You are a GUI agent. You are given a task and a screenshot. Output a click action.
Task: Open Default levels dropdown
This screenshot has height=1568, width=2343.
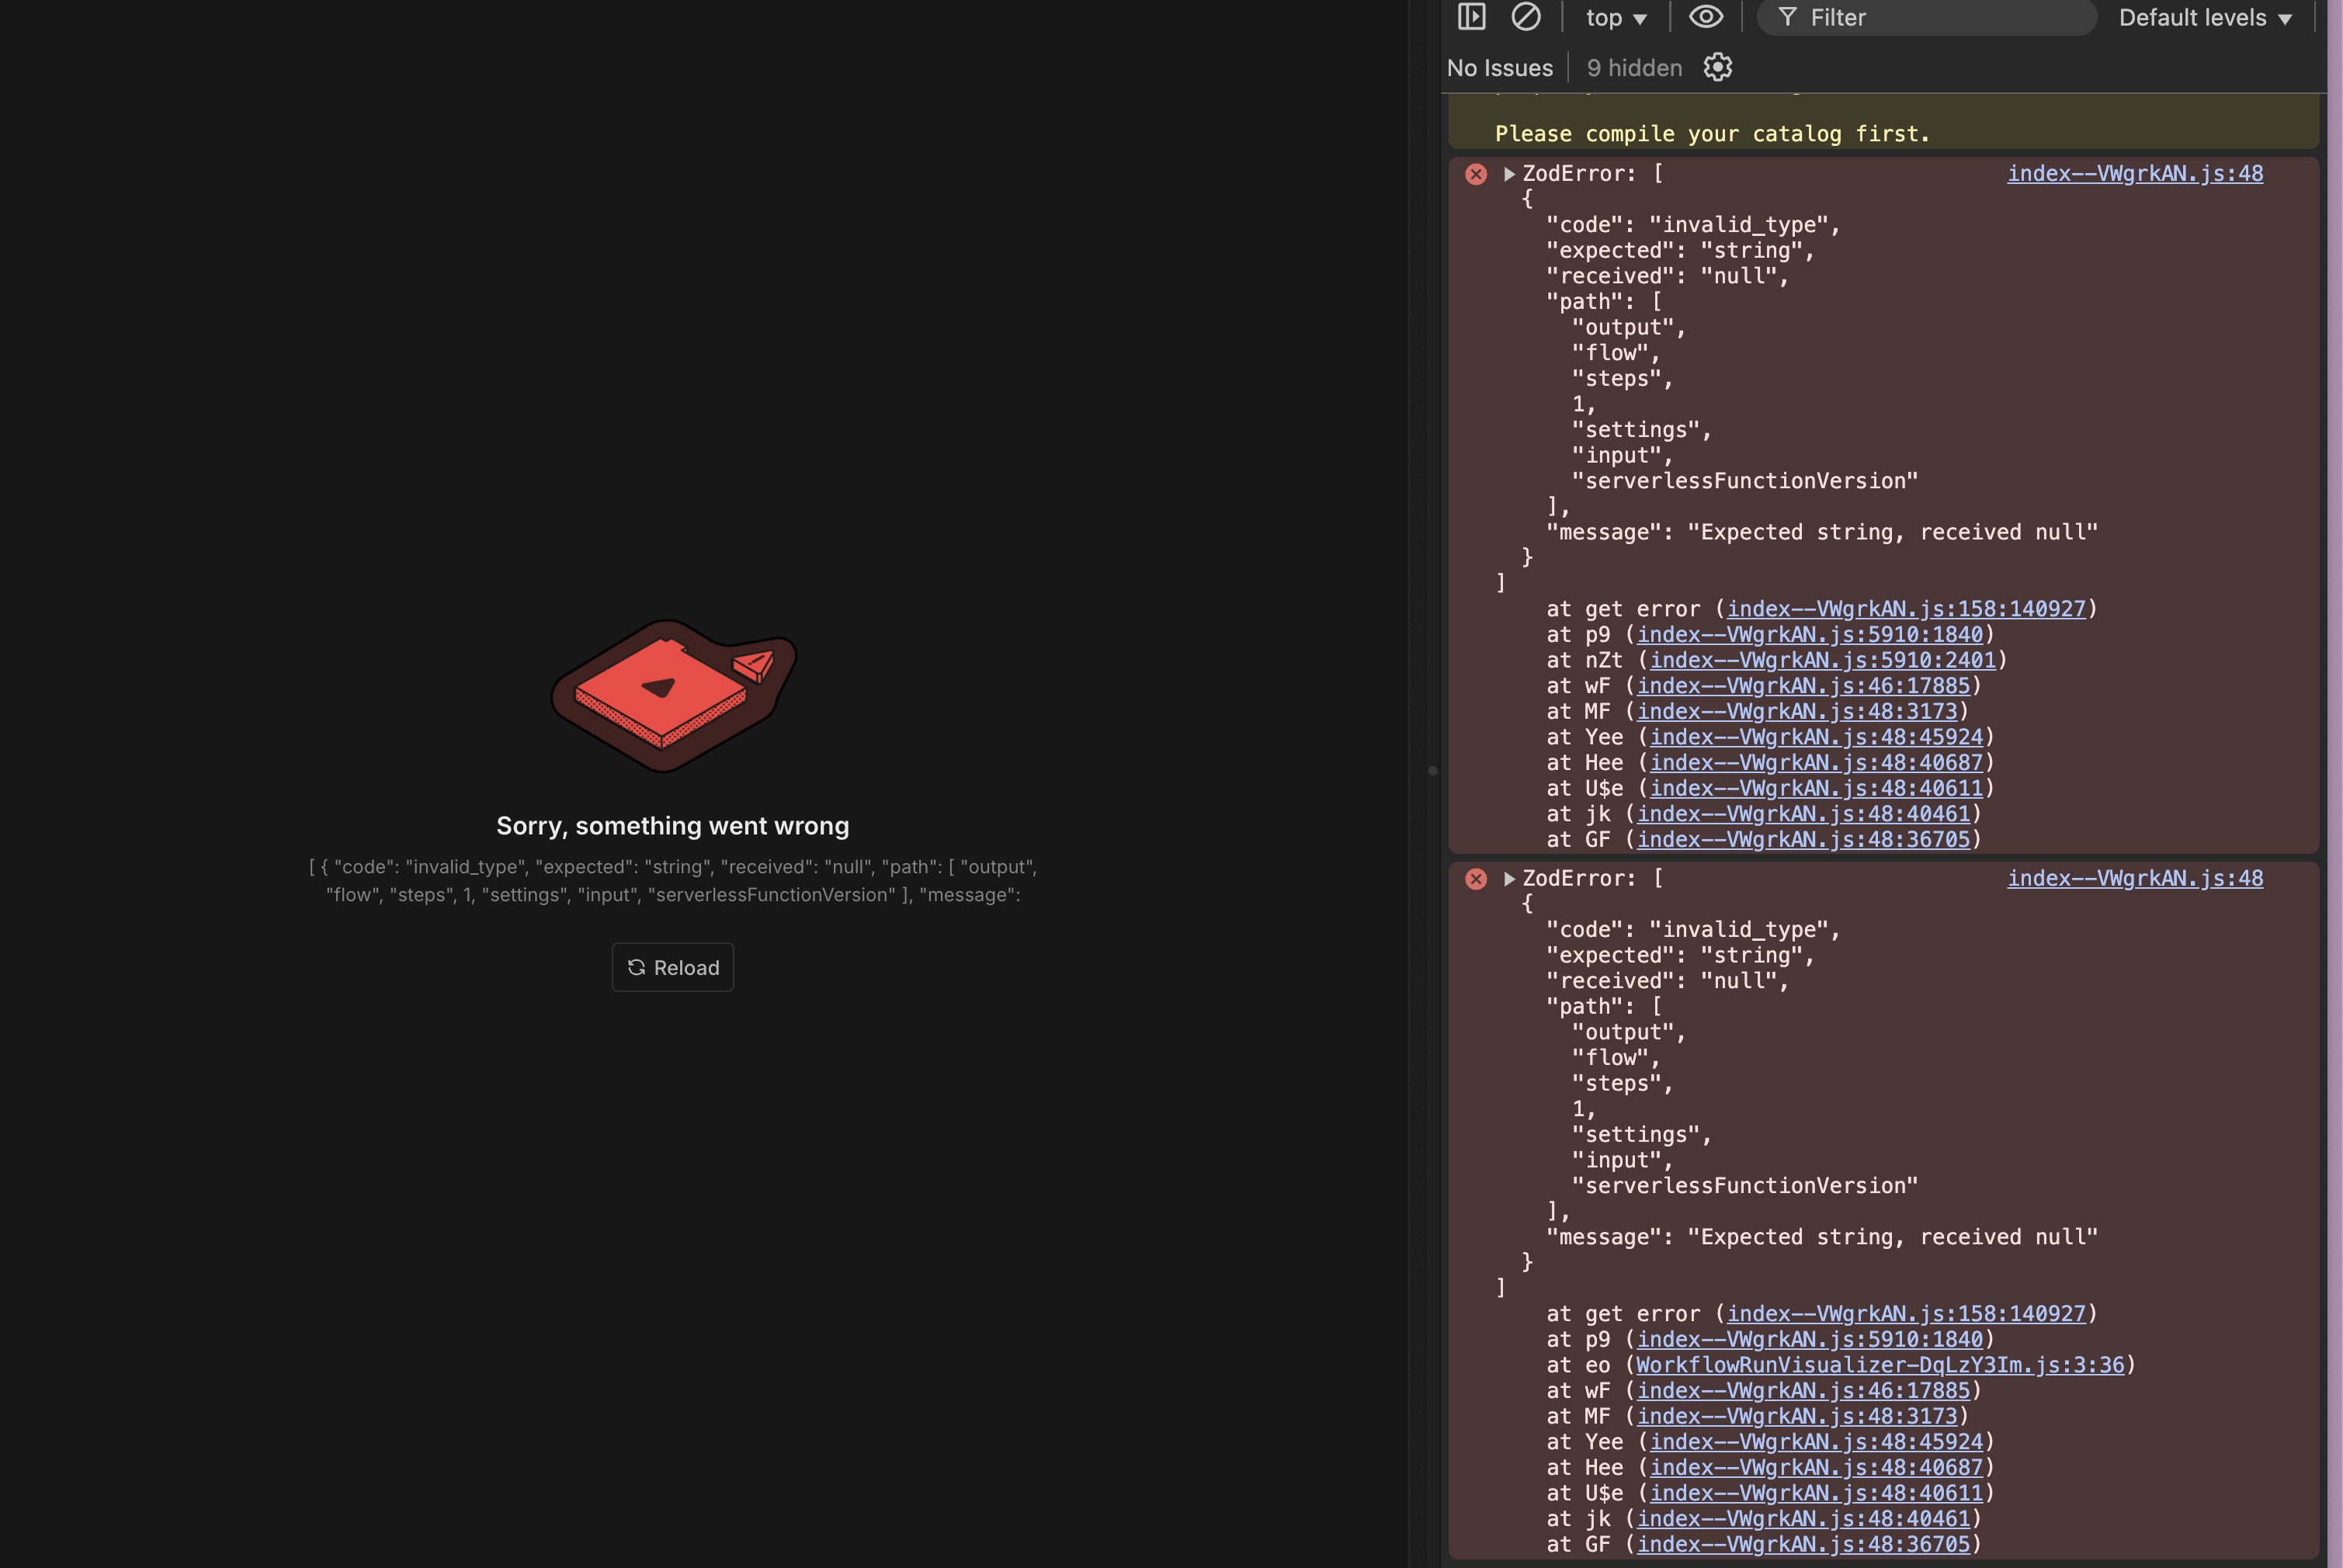click(2204, 18)
